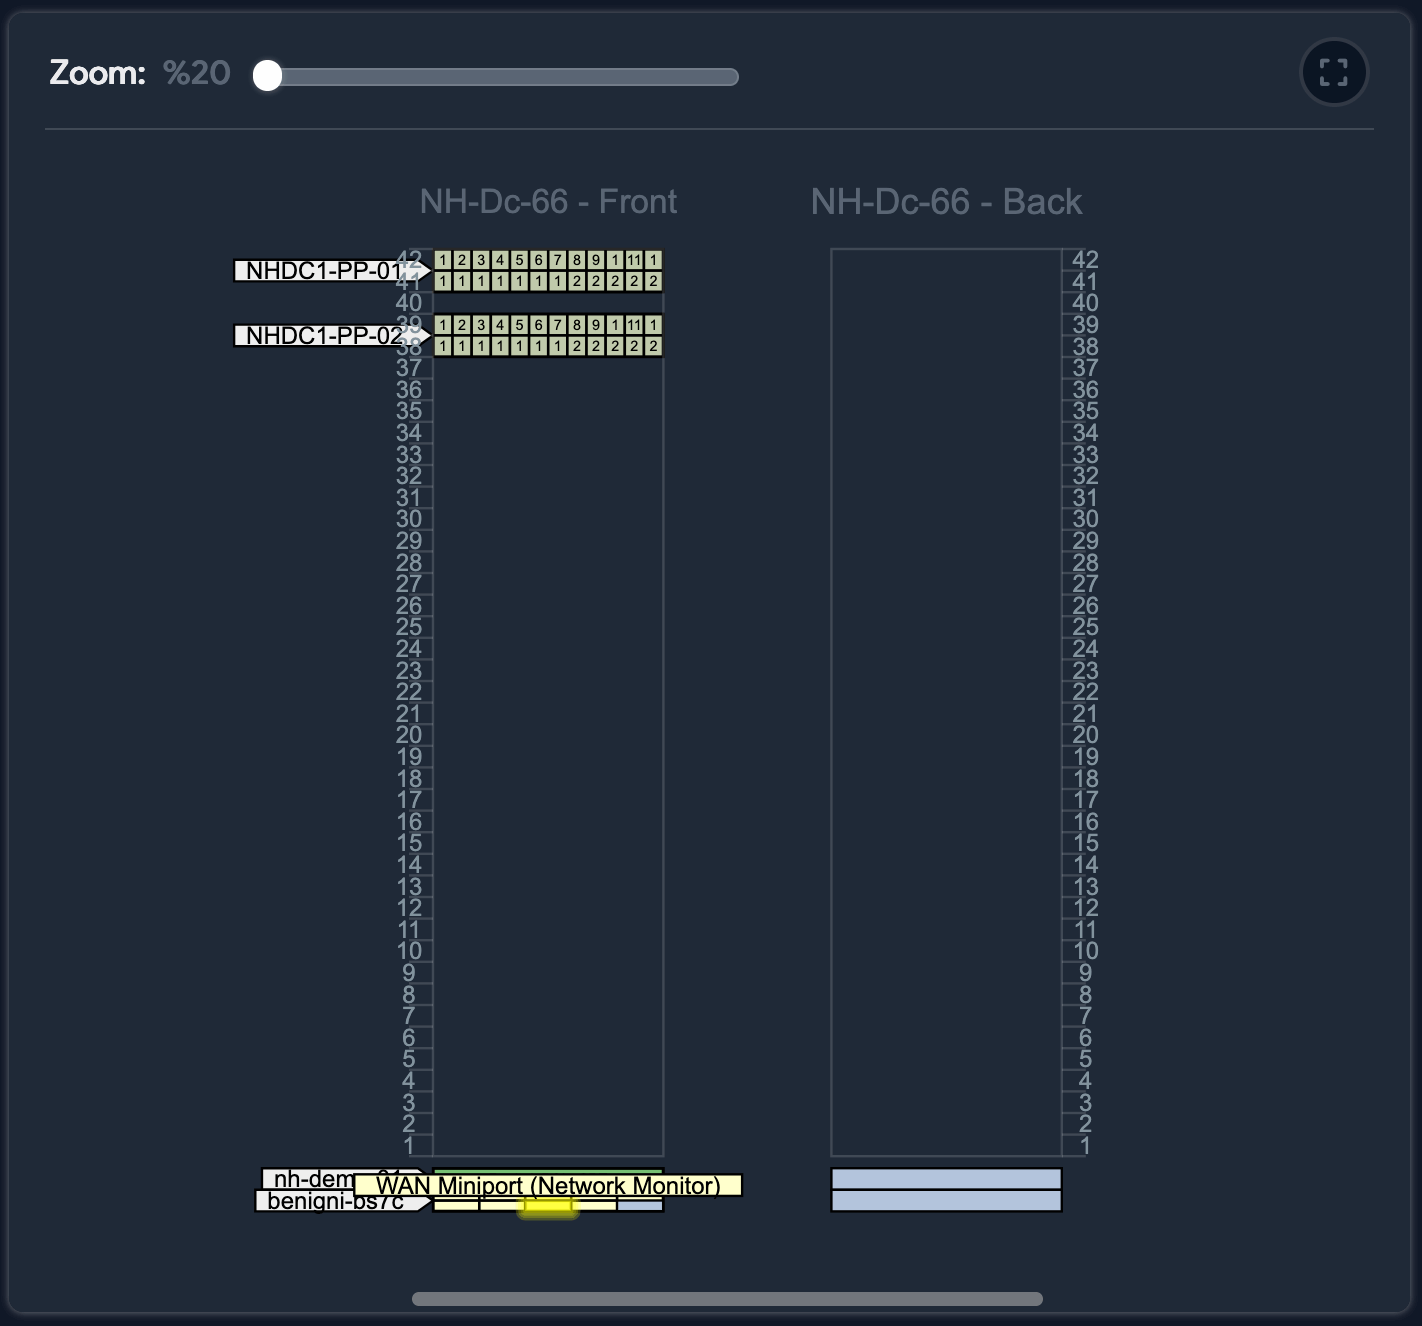Click the WAN Miniport (Network Monitor) label

(x=548, y=1186)
